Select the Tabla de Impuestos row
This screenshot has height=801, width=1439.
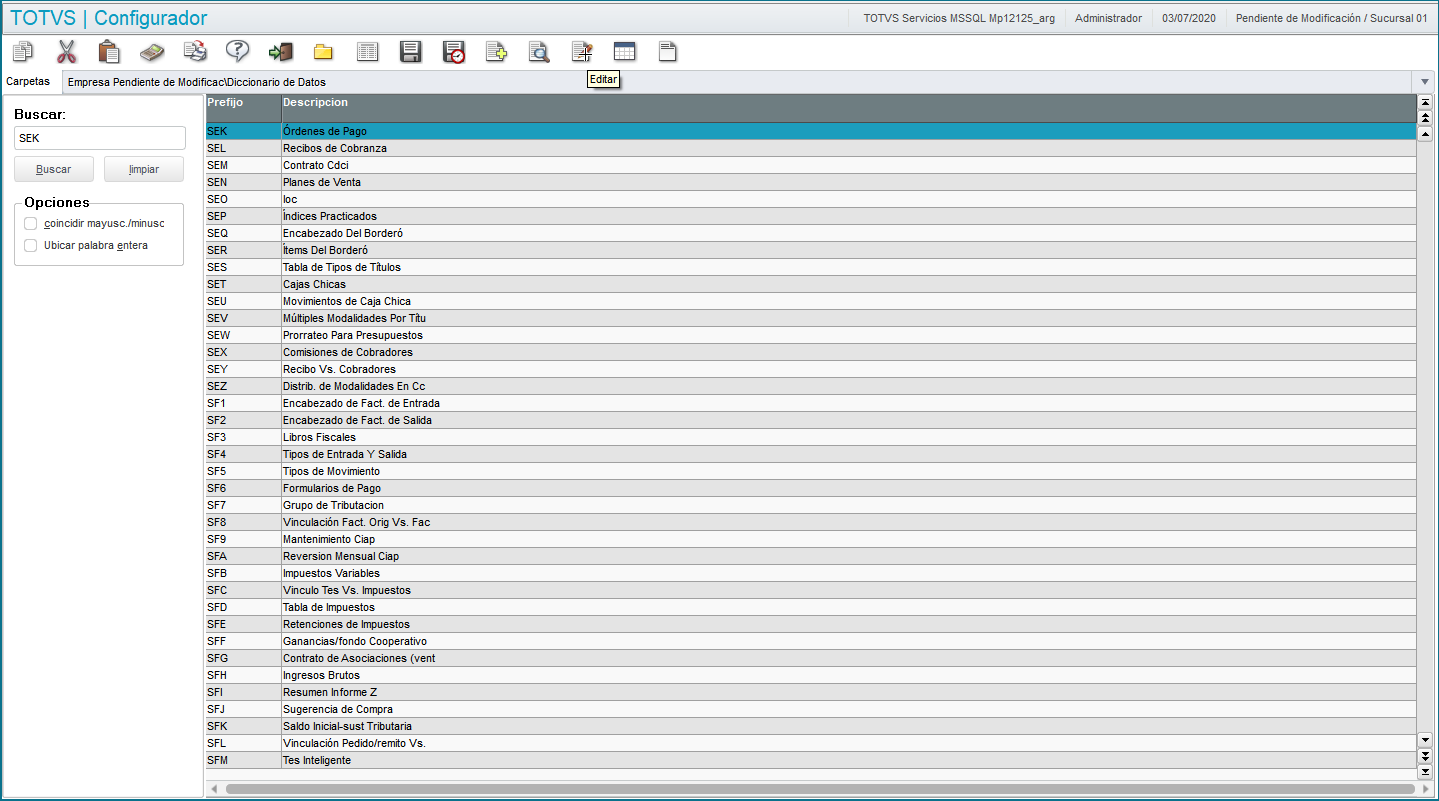[x=811, y=607]
